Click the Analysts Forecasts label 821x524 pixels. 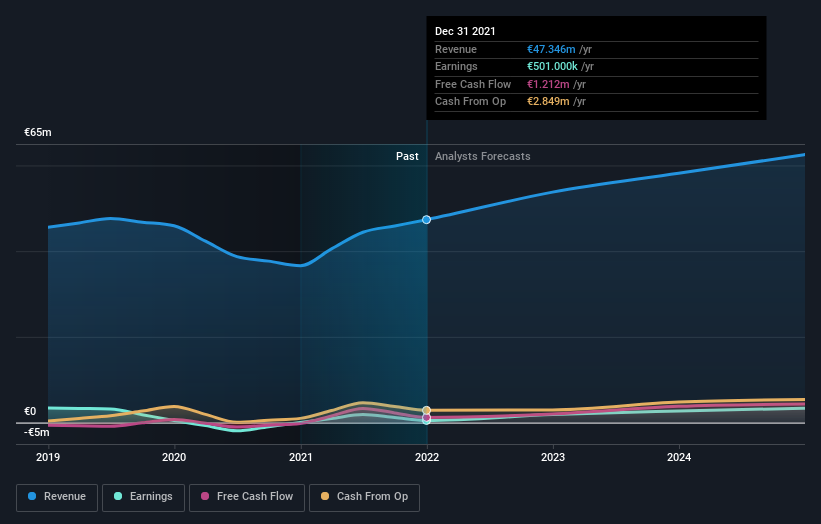coord(483,156)
